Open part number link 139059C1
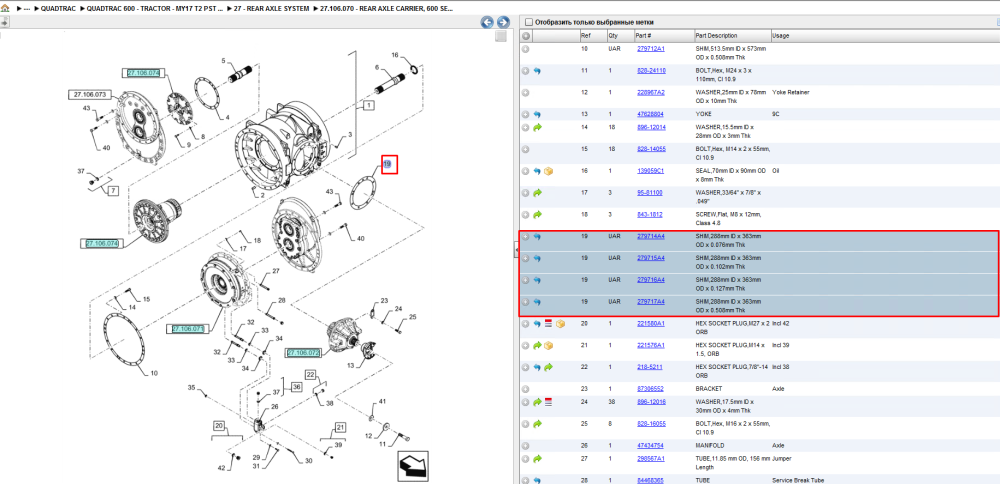1000x484 pixels. (651, 171)
